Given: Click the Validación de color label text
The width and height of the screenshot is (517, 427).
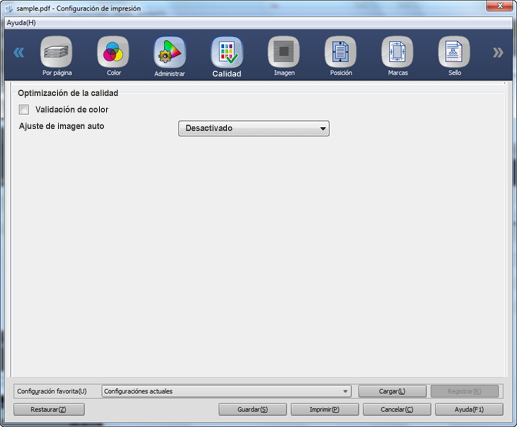Looking at the screenshot, I should 72,110.
